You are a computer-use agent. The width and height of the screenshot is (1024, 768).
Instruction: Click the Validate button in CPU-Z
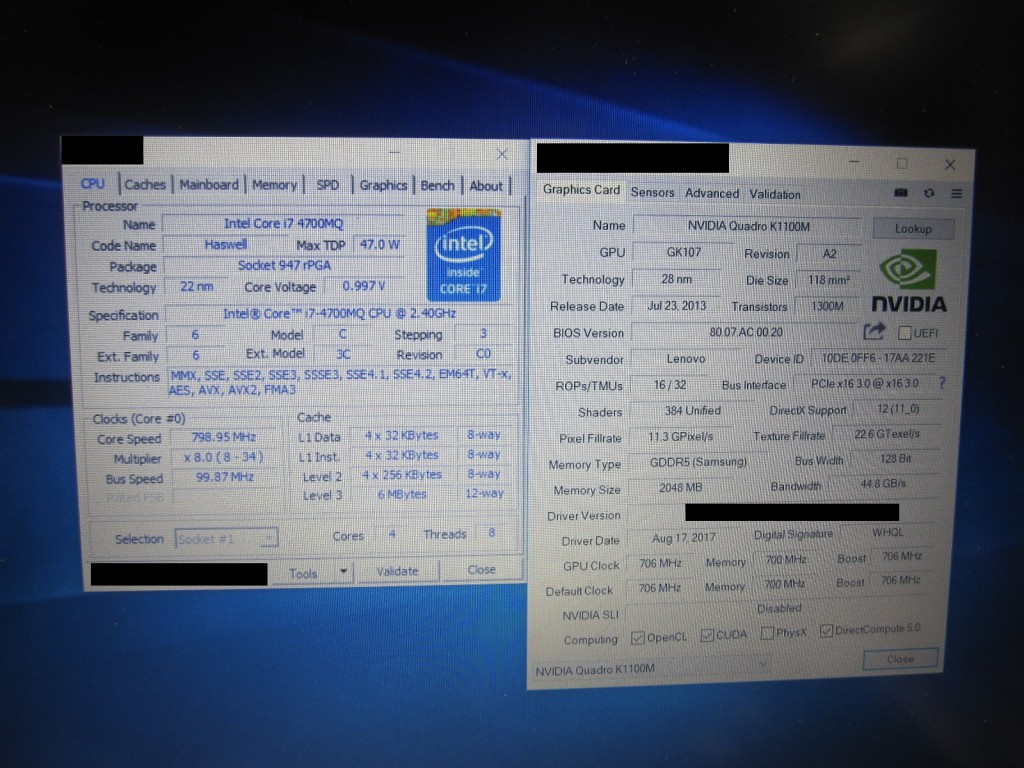click(397, 571)
